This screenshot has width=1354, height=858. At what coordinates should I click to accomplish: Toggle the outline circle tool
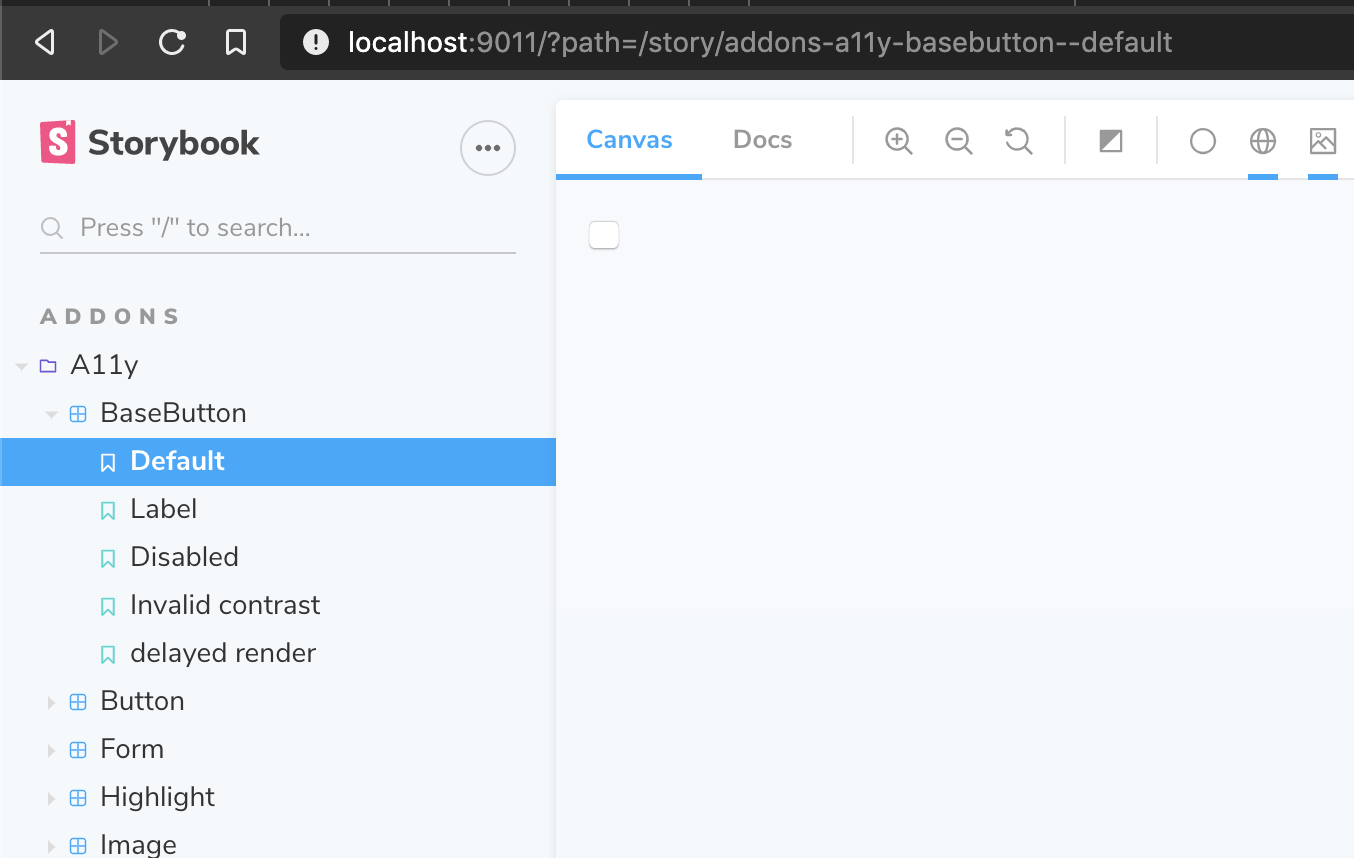[x=1202, y=140]
